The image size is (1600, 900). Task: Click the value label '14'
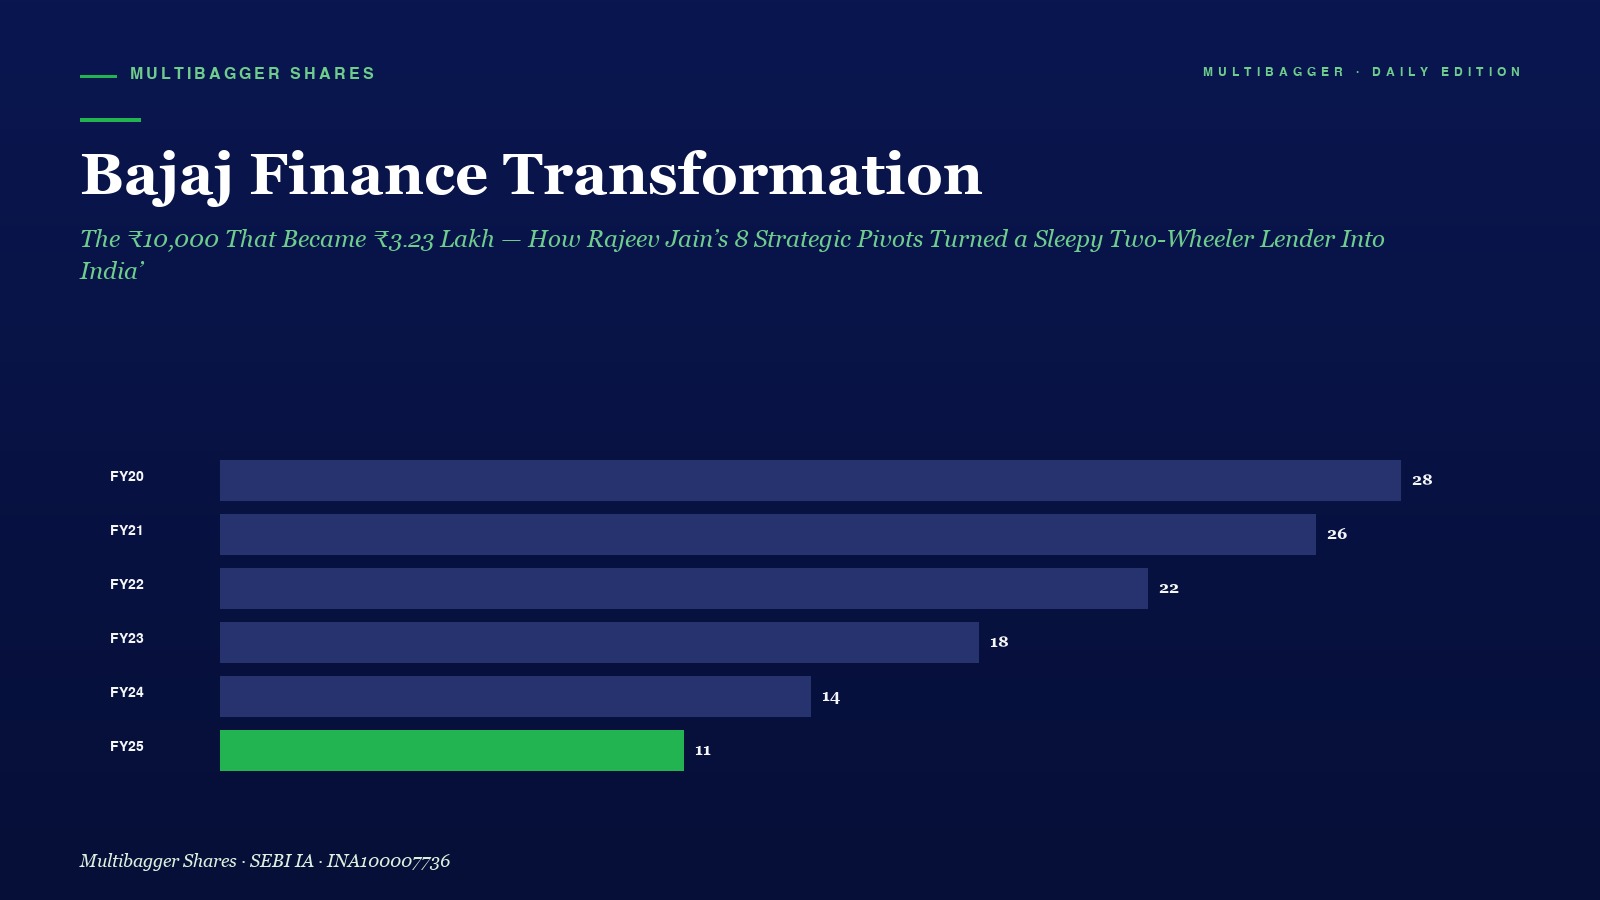(831, 697)
